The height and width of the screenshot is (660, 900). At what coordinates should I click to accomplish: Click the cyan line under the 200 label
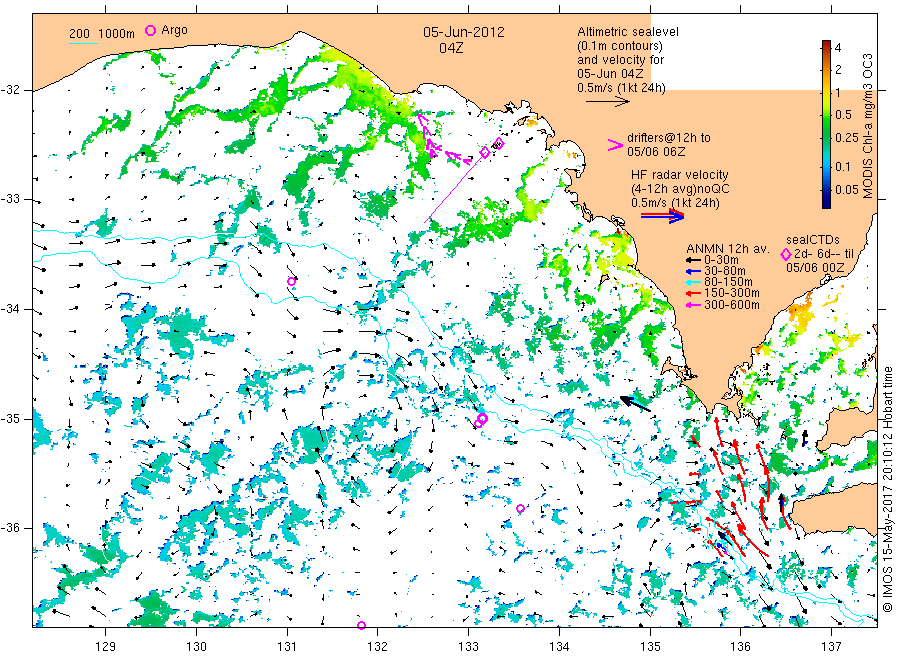pos(83,43)
